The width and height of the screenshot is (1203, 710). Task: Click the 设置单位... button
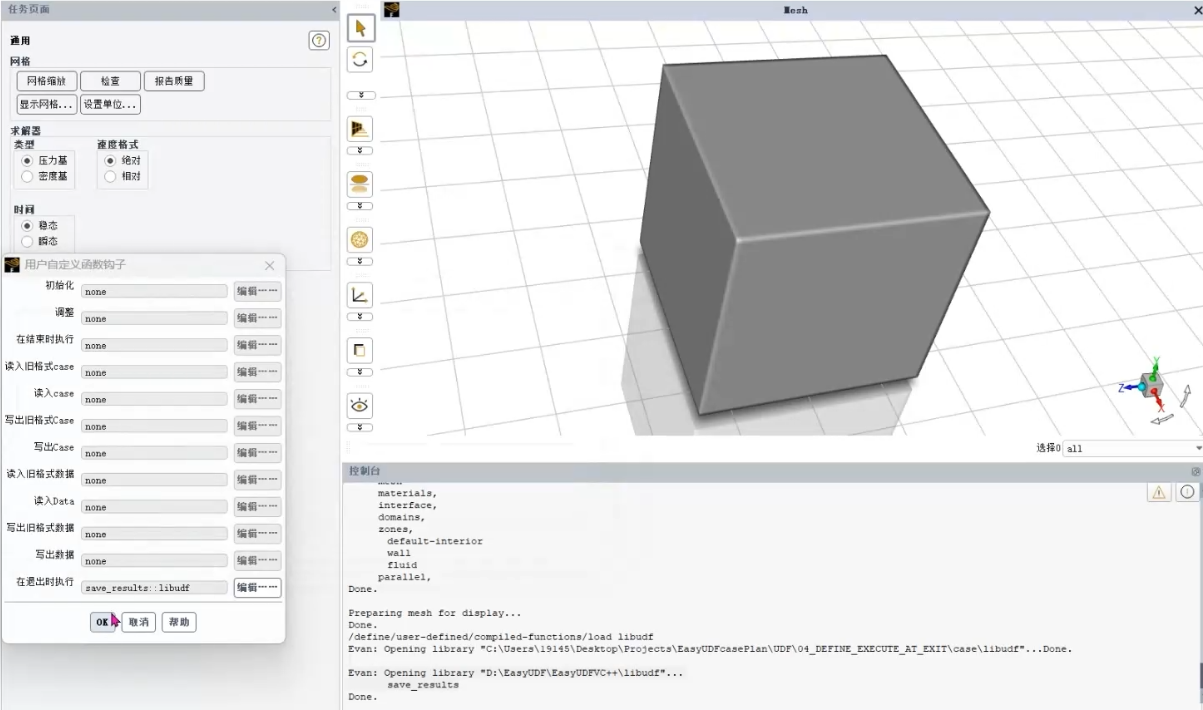(x=110, y=104)
